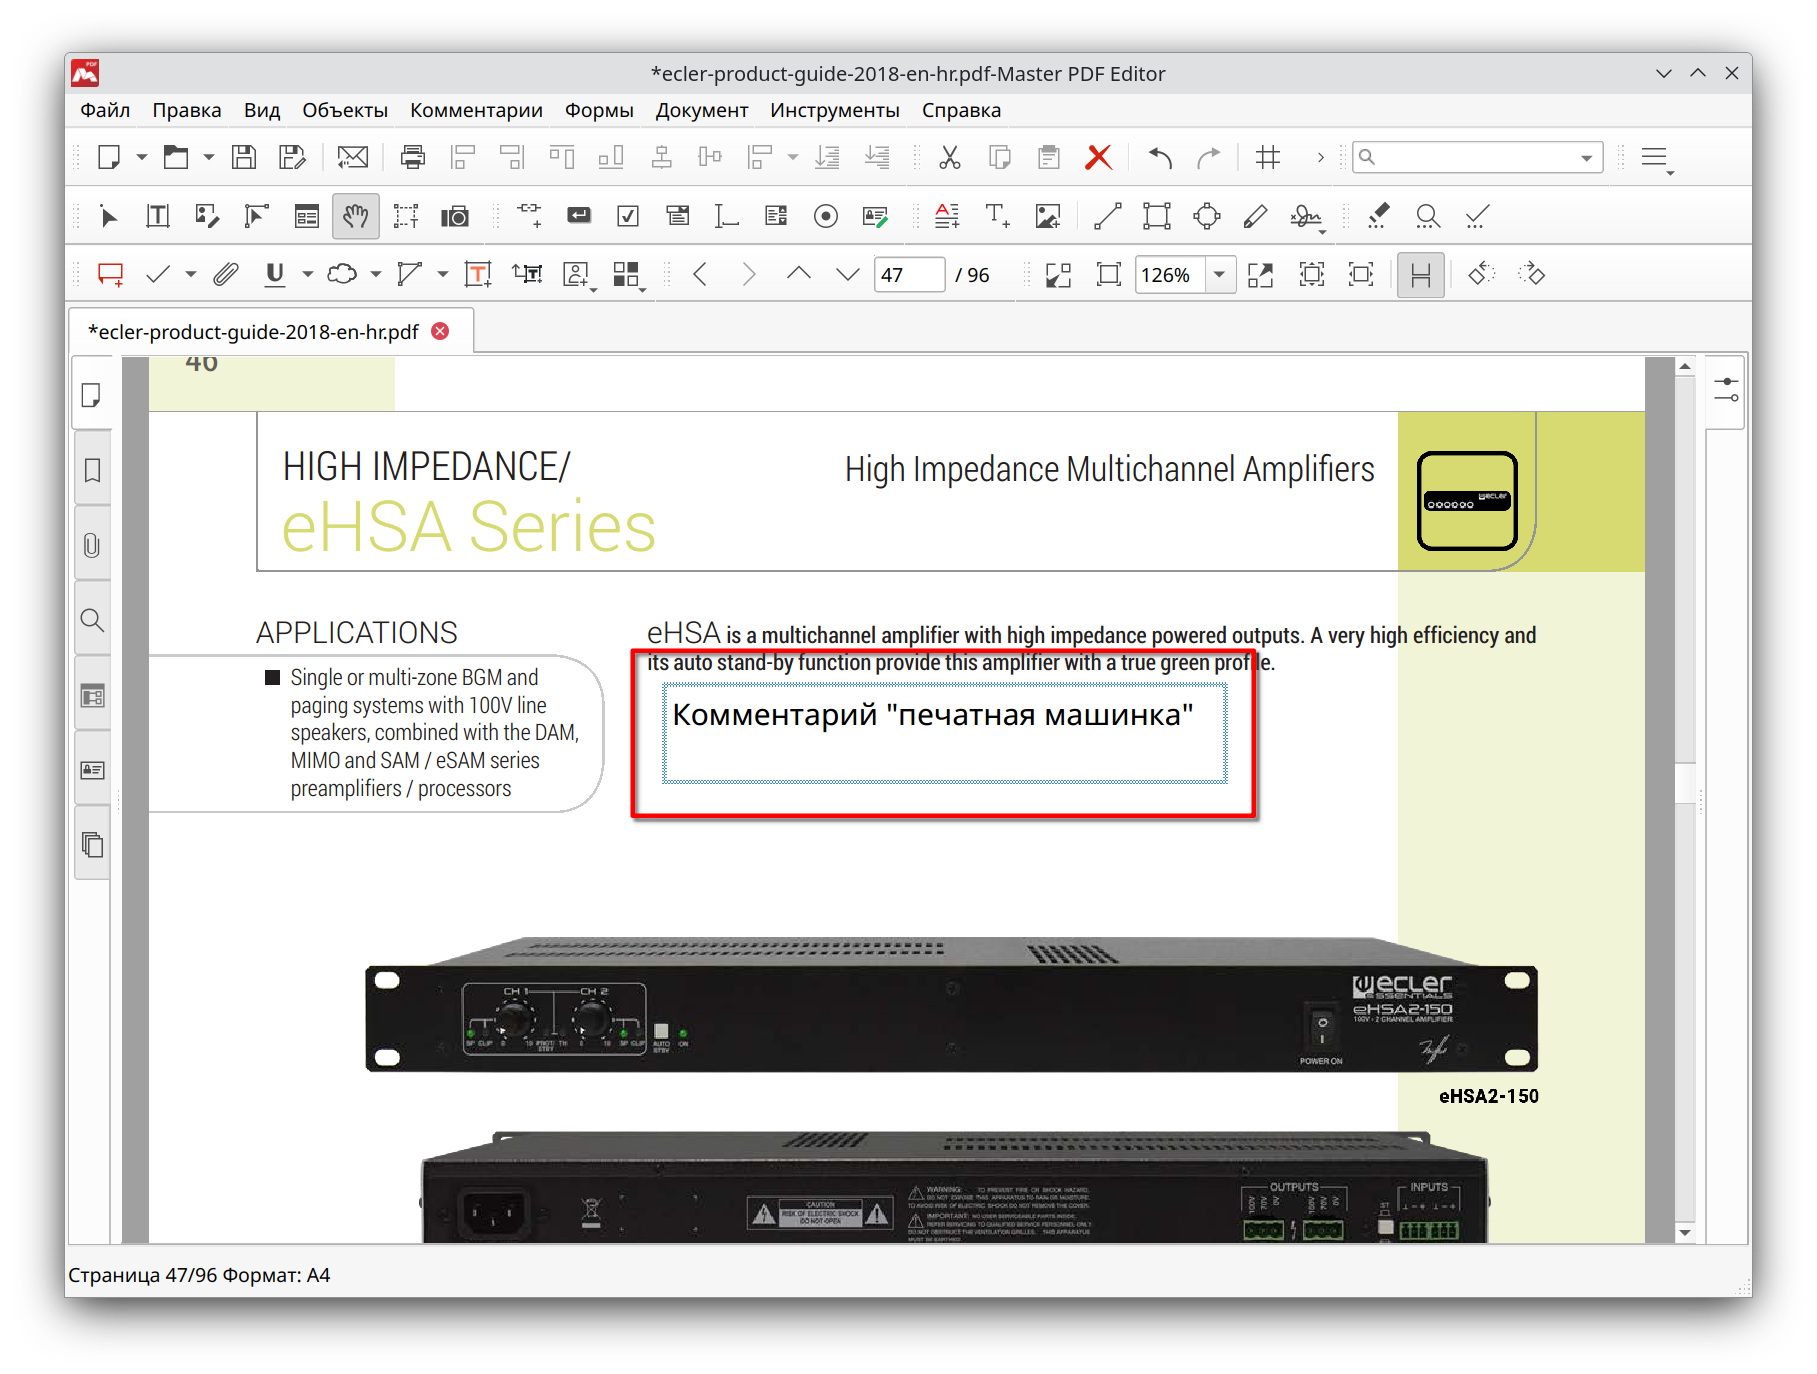The width and height of the screenshot is (1817, 1374).
Task: Rotate the page clockwise
Action: (1532, 274)
